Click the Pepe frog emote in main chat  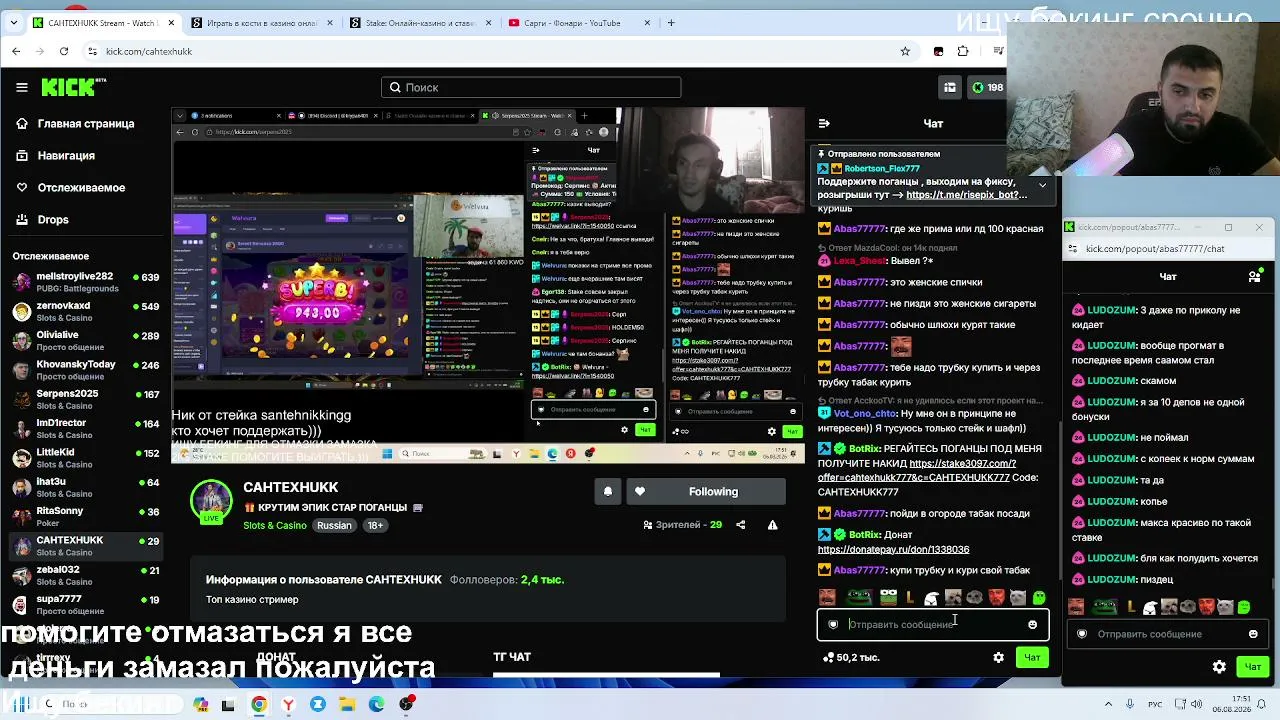859,598
